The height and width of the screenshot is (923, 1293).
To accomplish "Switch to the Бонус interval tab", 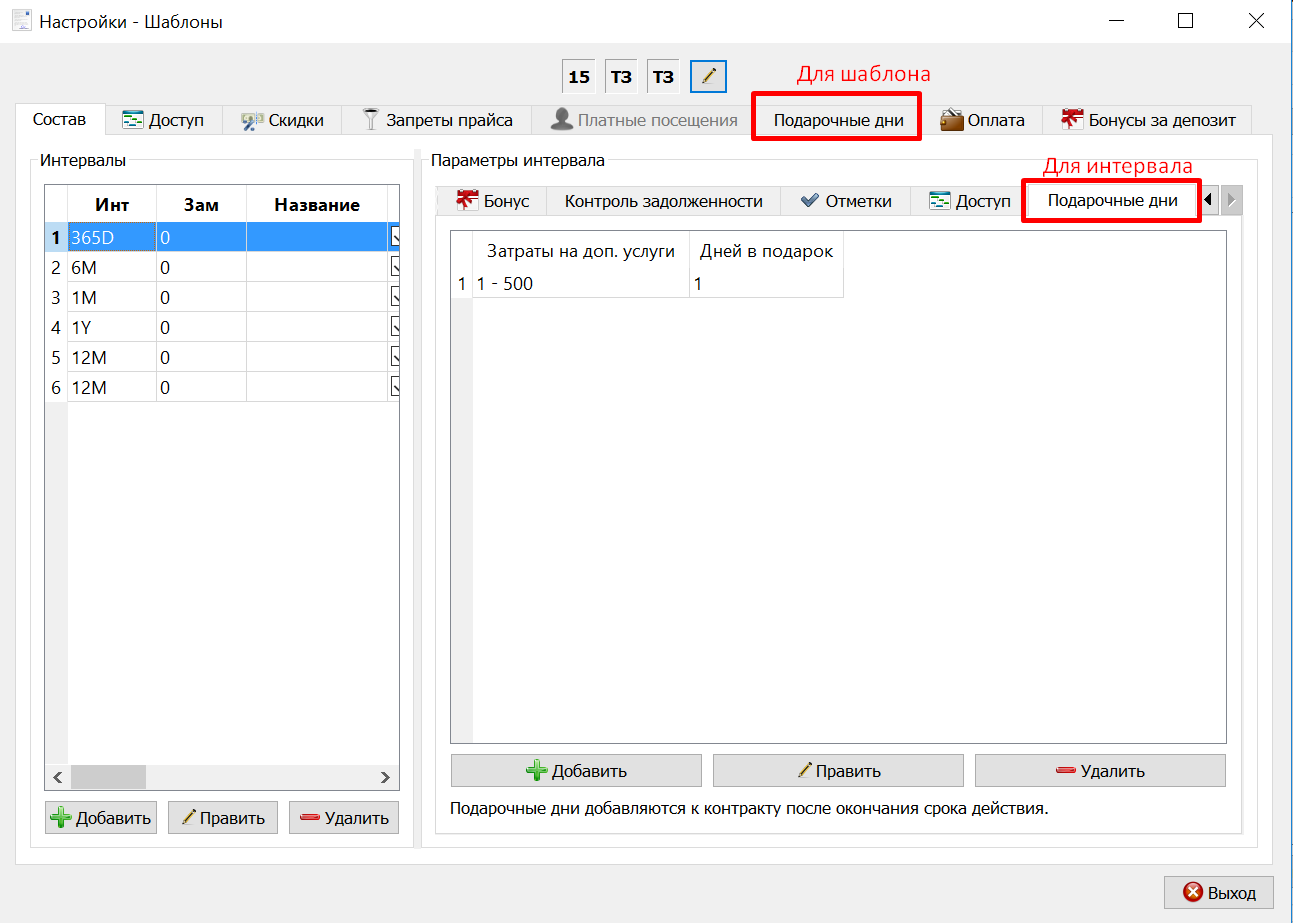I will (492, 201).
